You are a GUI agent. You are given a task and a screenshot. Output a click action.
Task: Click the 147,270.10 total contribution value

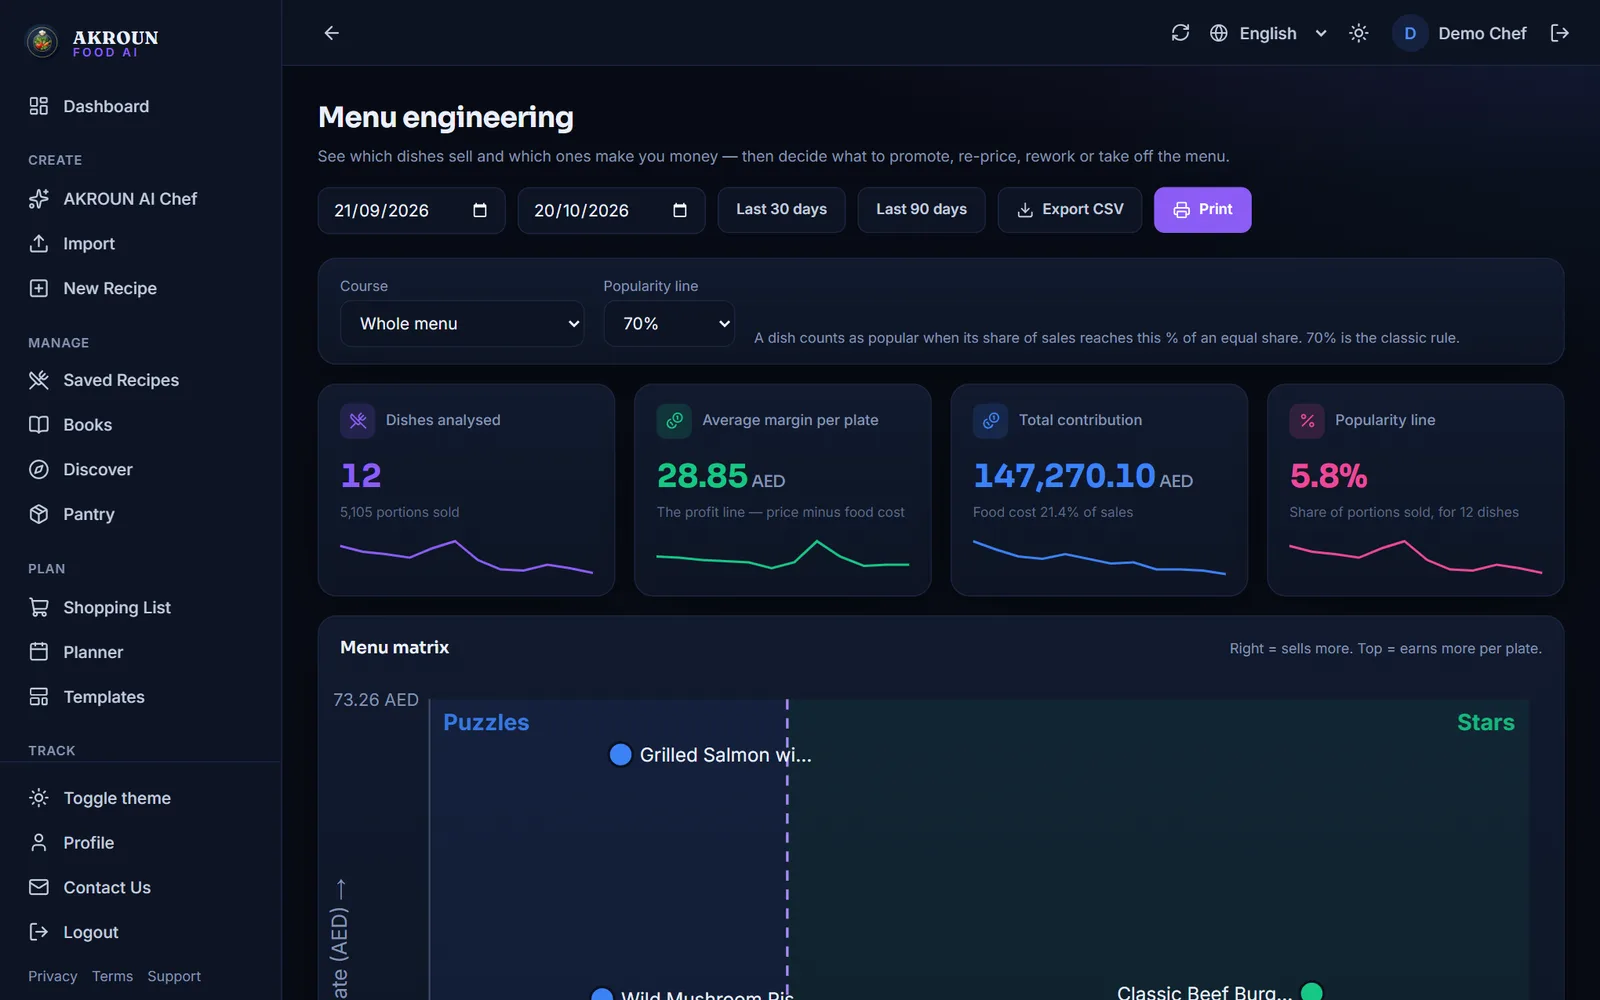[x=1064, y=476]
